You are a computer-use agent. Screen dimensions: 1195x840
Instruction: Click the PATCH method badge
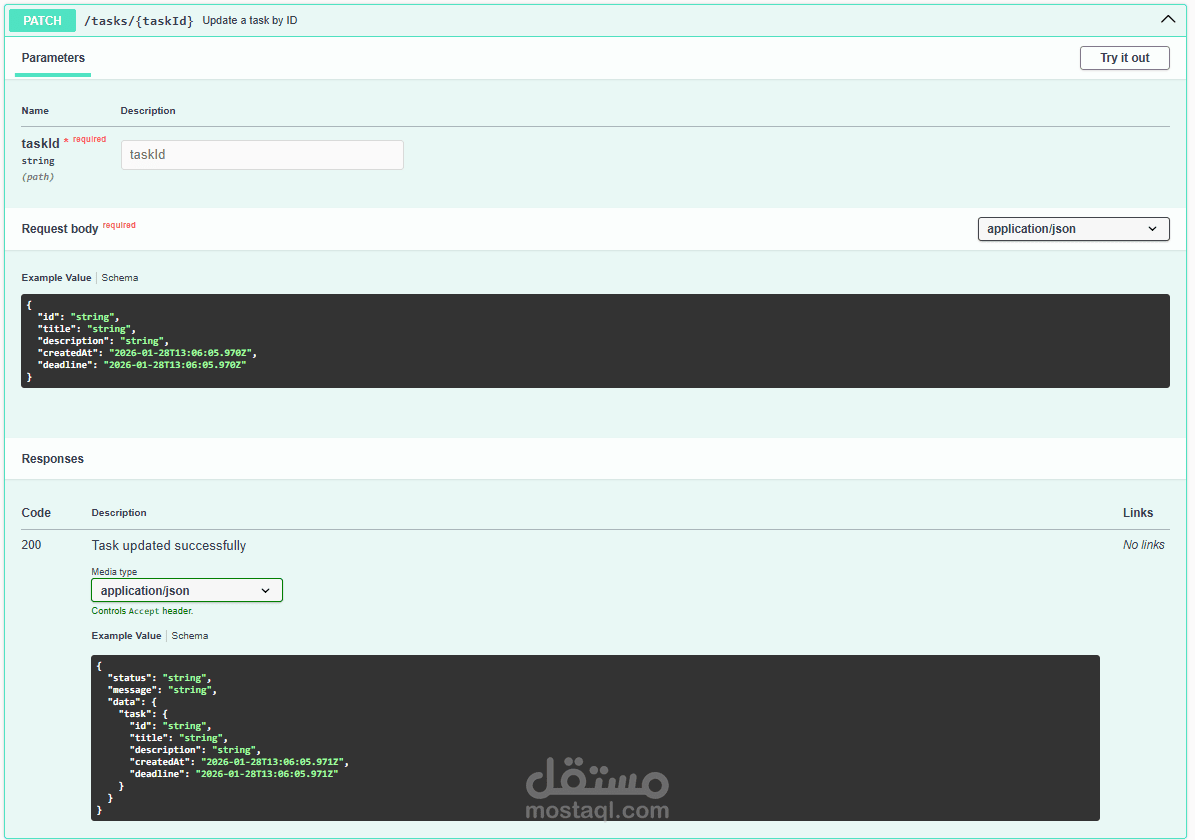[42, 21]
